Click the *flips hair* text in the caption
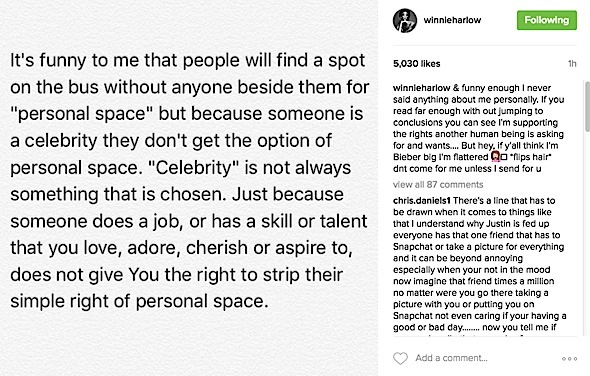 [x=530, y=157]
